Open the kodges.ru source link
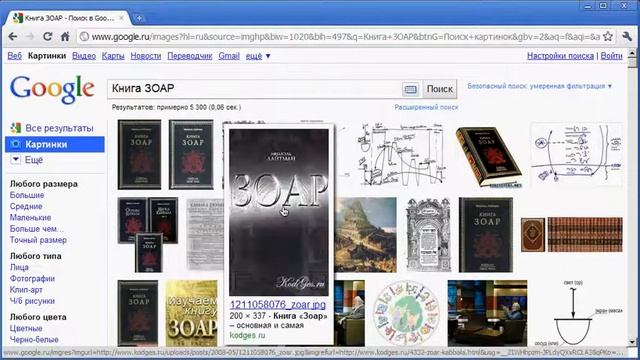 (x=247, y=335)
